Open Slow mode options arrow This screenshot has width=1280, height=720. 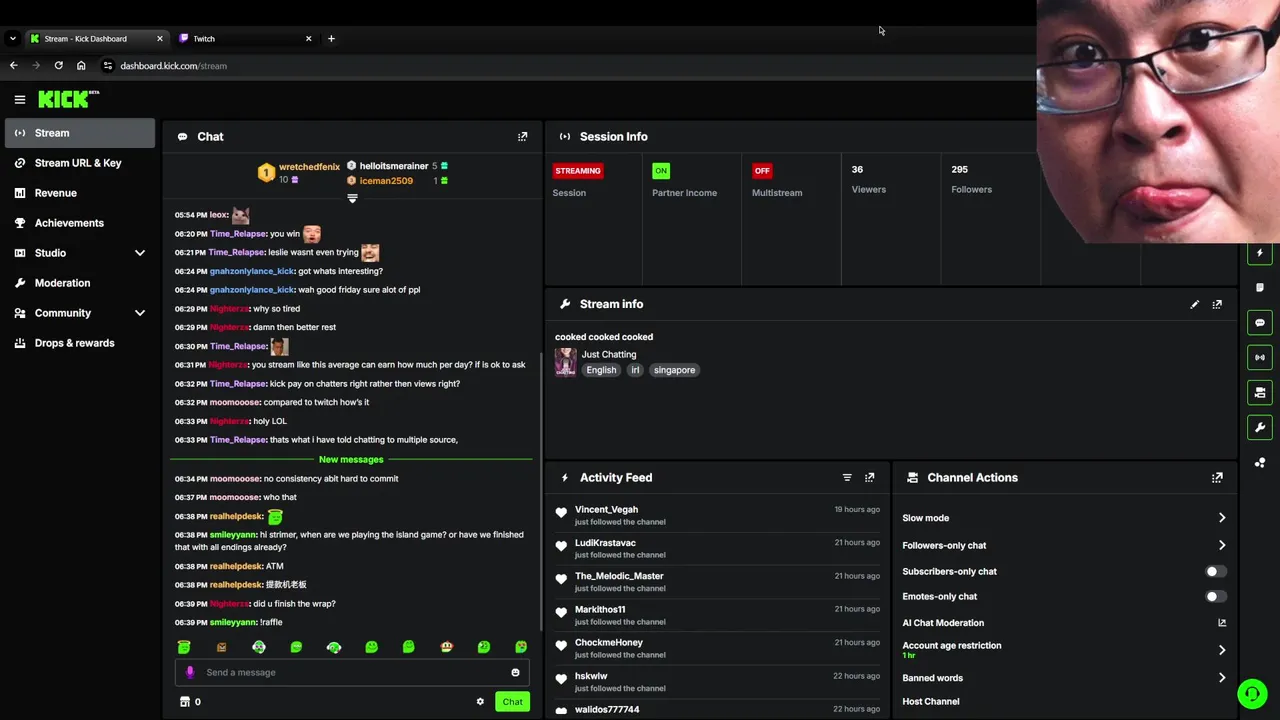1221,518
